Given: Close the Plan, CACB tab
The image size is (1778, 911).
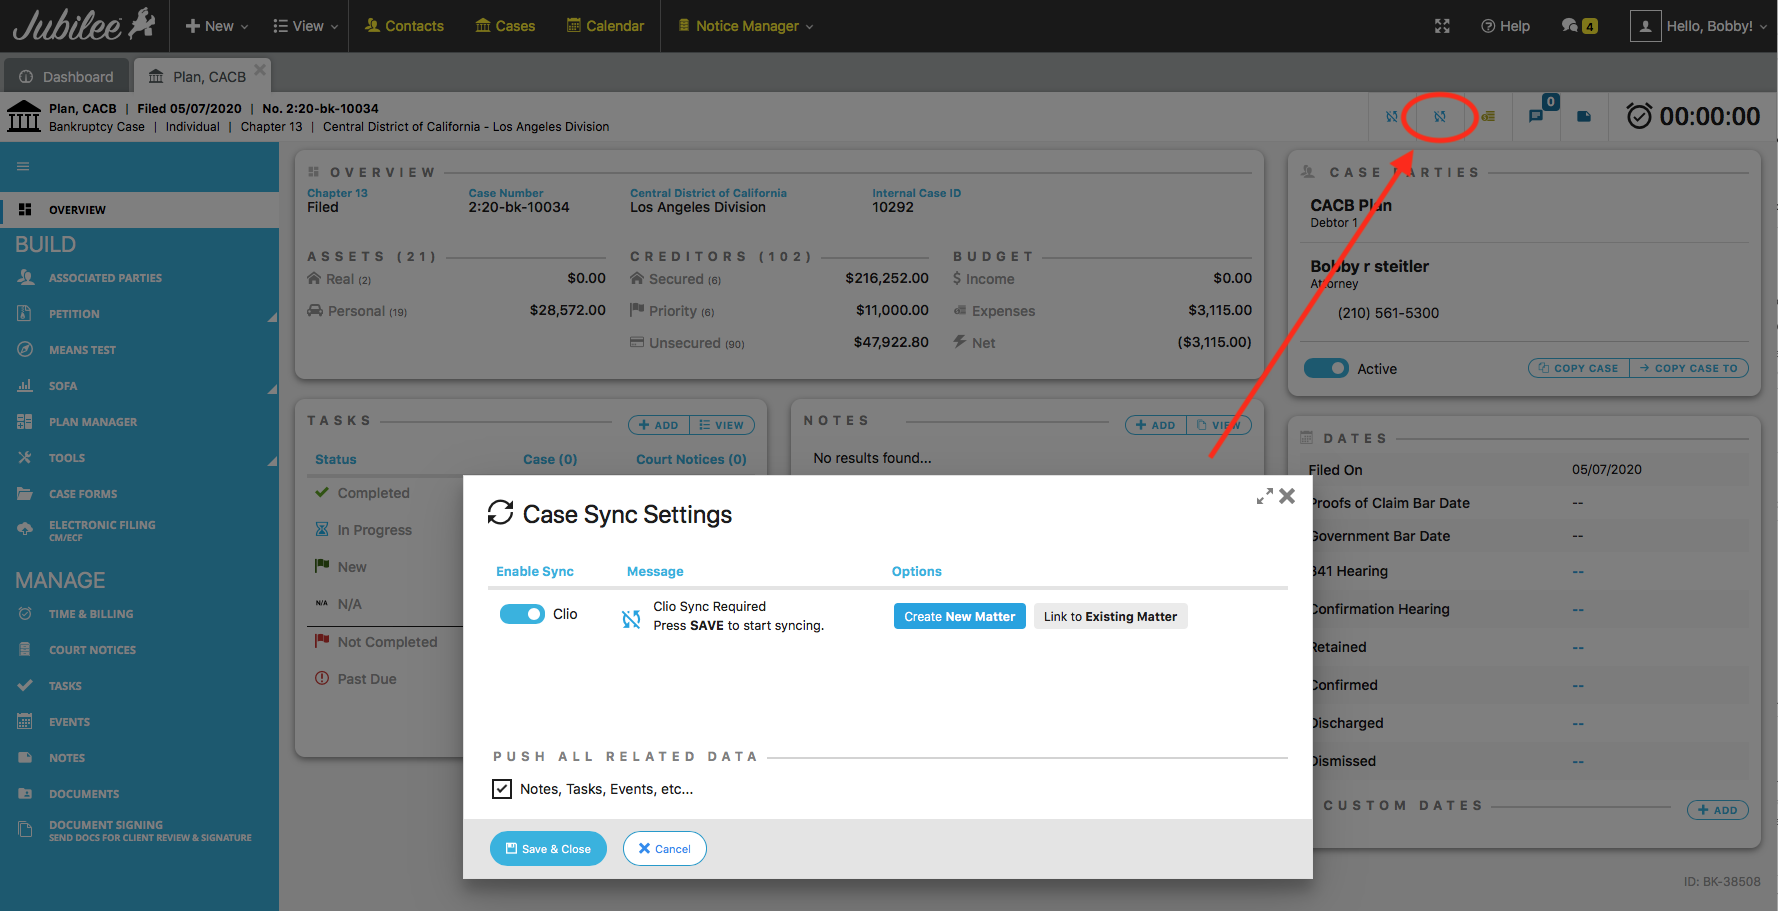Looking at the screenshot, I should 260,69.
